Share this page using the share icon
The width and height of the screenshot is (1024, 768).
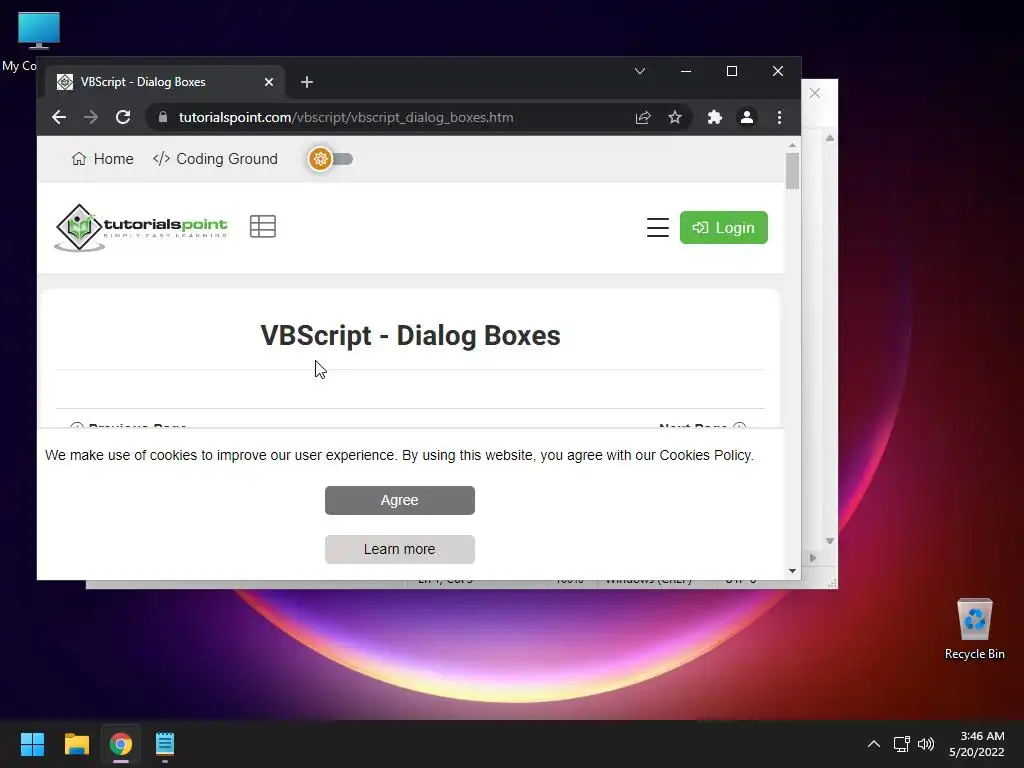[x=643, y=118]
